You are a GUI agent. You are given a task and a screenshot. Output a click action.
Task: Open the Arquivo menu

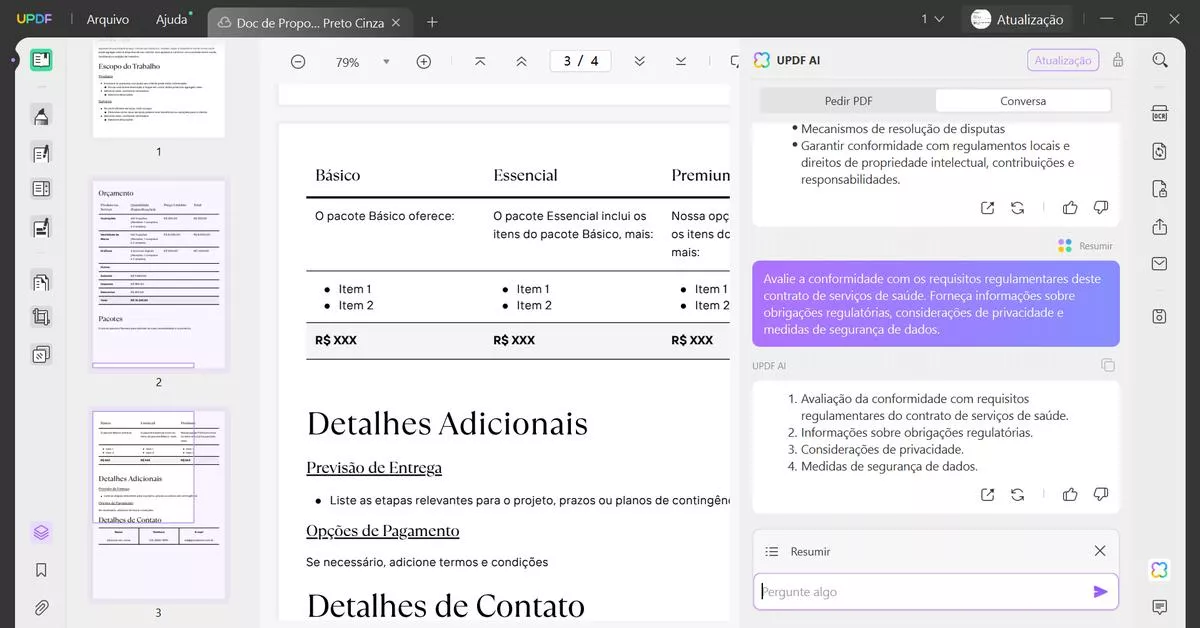(108, 20)
